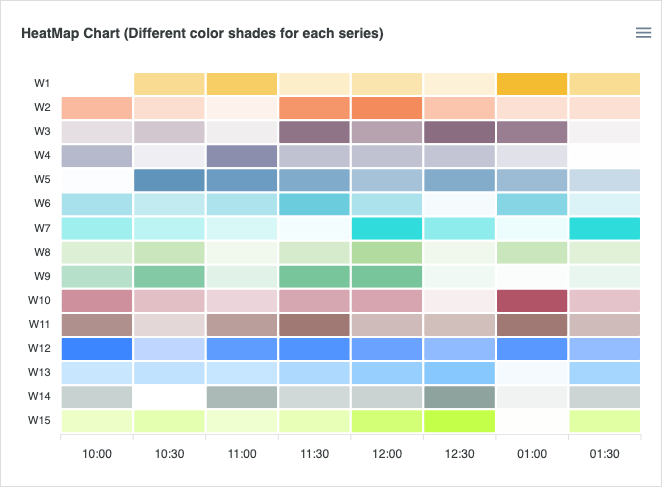The width and height of the screenshot is (662, 487).
Task: Click the W11 cell at 11:30
Action: tap(314, 325)
